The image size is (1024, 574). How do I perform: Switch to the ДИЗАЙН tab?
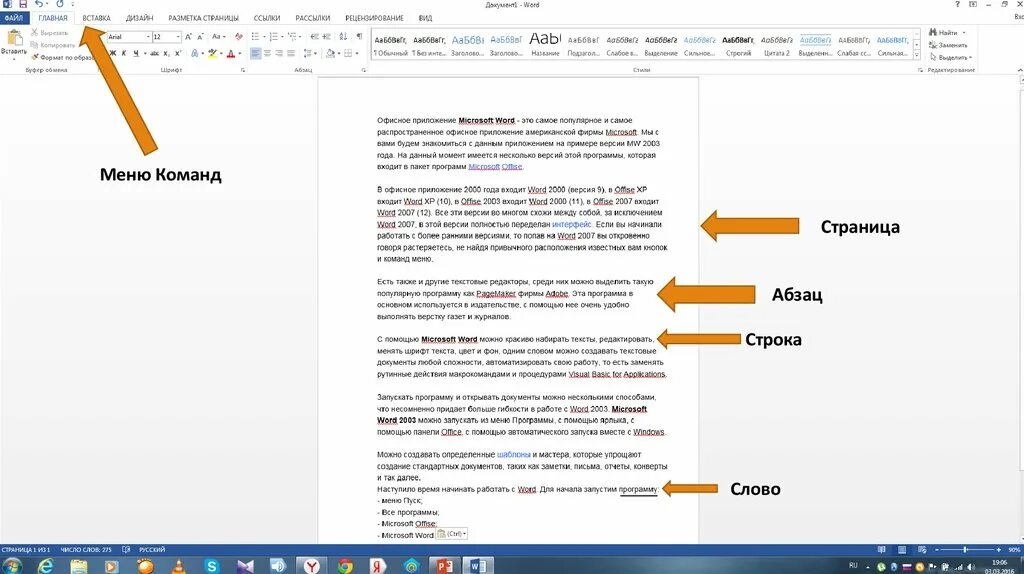point(140,18)
